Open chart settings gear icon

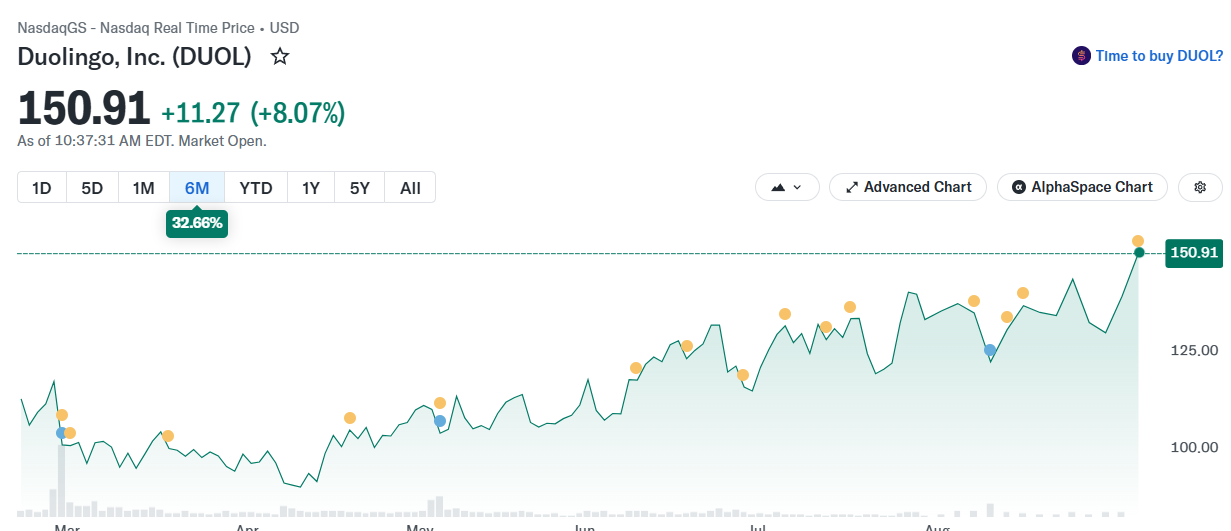pos(1200,187)
